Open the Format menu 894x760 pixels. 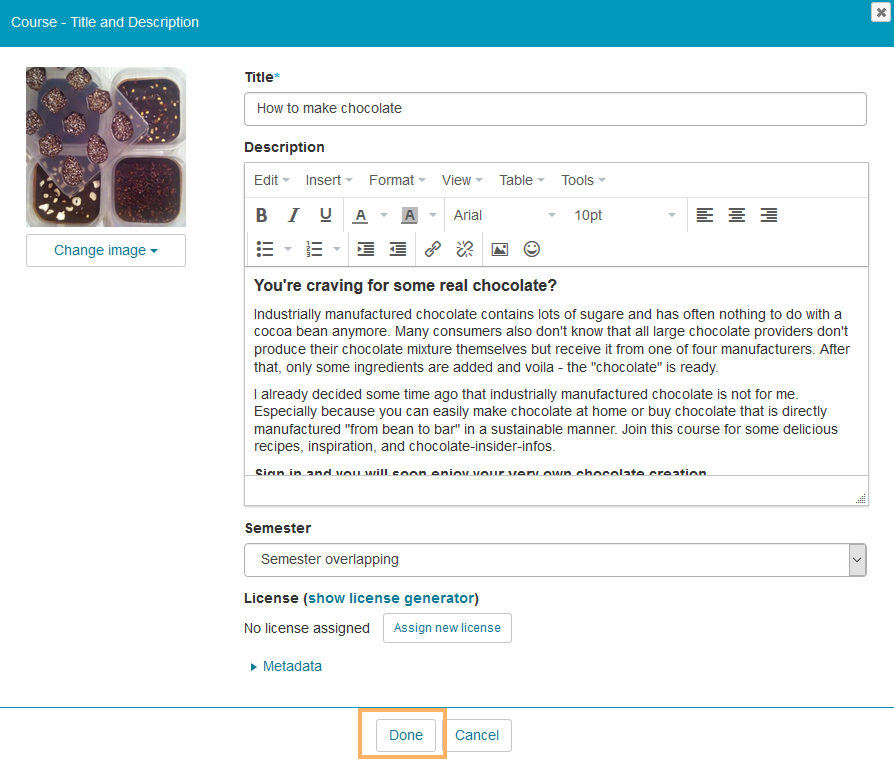[x=397, y=180]
